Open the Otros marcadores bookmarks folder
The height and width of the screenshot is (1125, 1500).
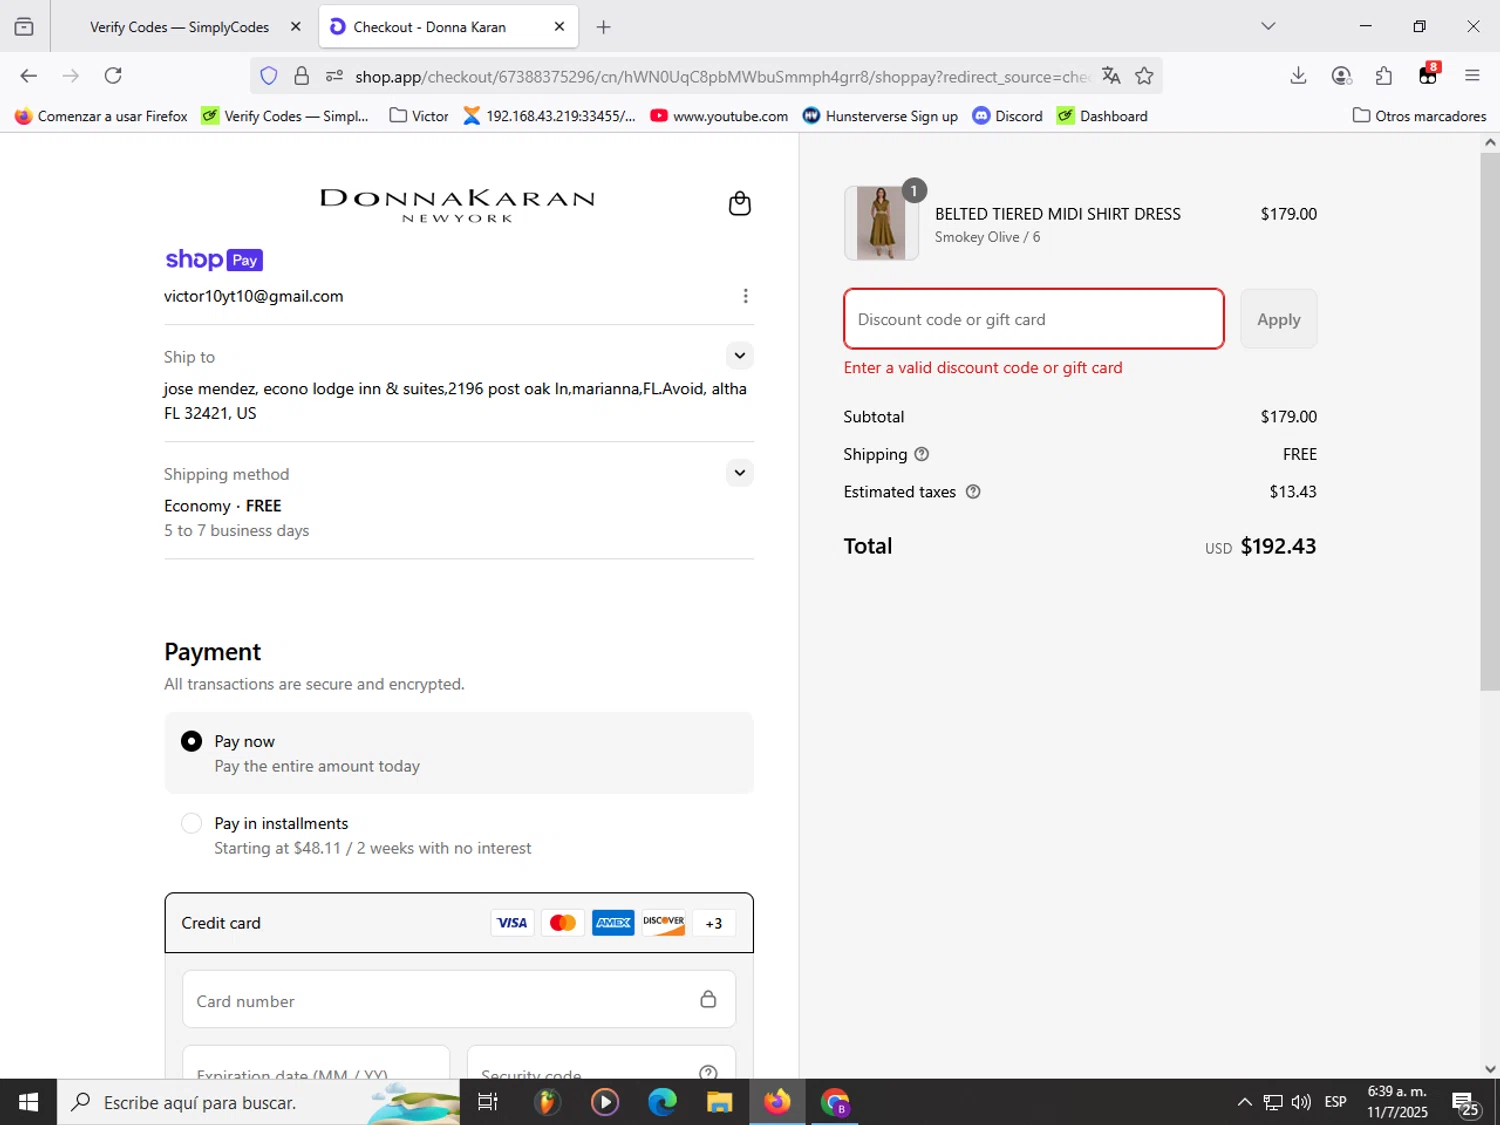click(1419, 116)
